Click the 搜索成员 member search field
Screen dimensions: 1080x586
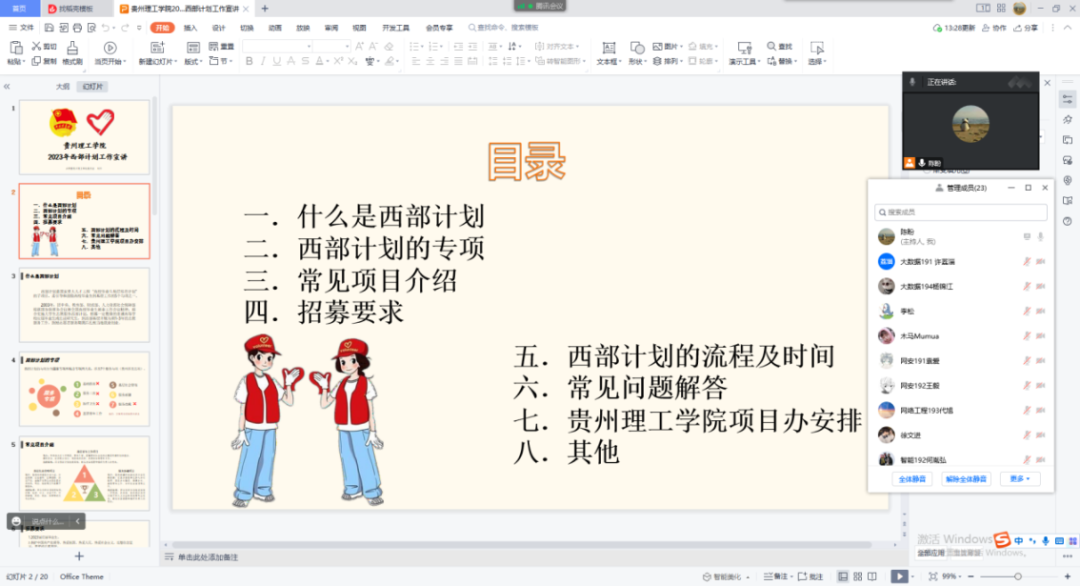pos(960,212)
